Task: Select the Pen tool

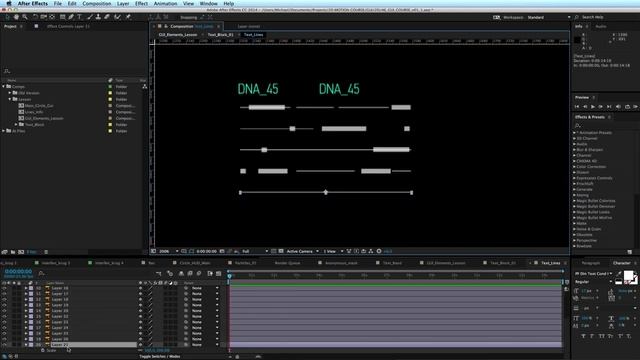Action: pos(71,17)
